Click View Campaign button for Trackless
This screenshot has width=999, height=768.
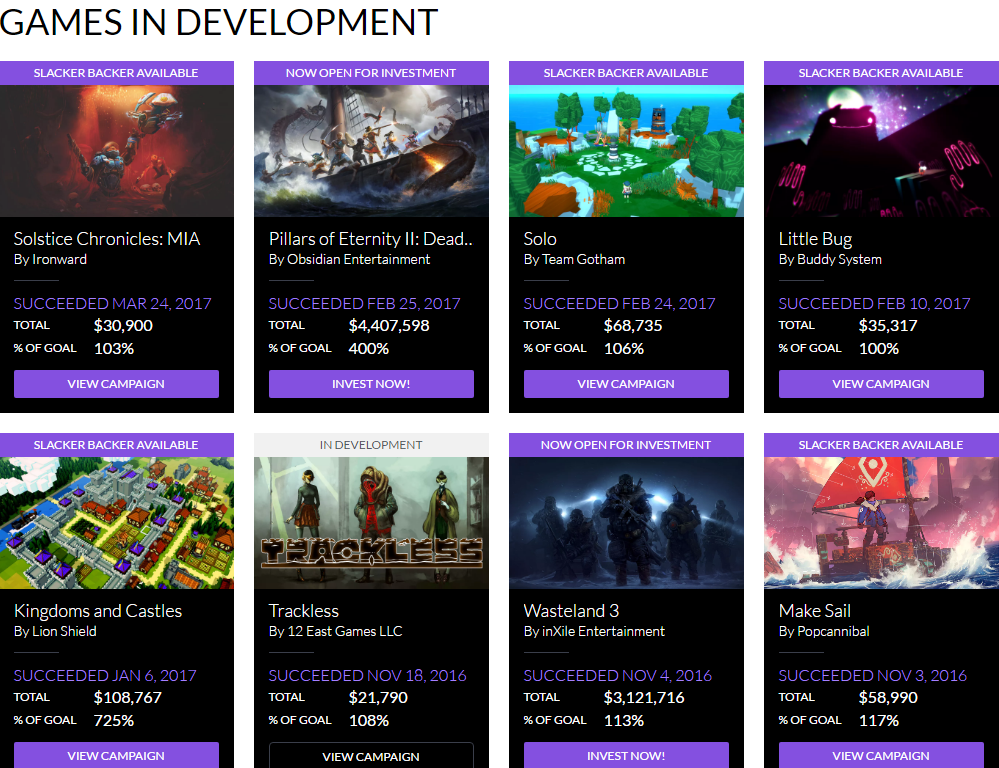tap(371, 755)
